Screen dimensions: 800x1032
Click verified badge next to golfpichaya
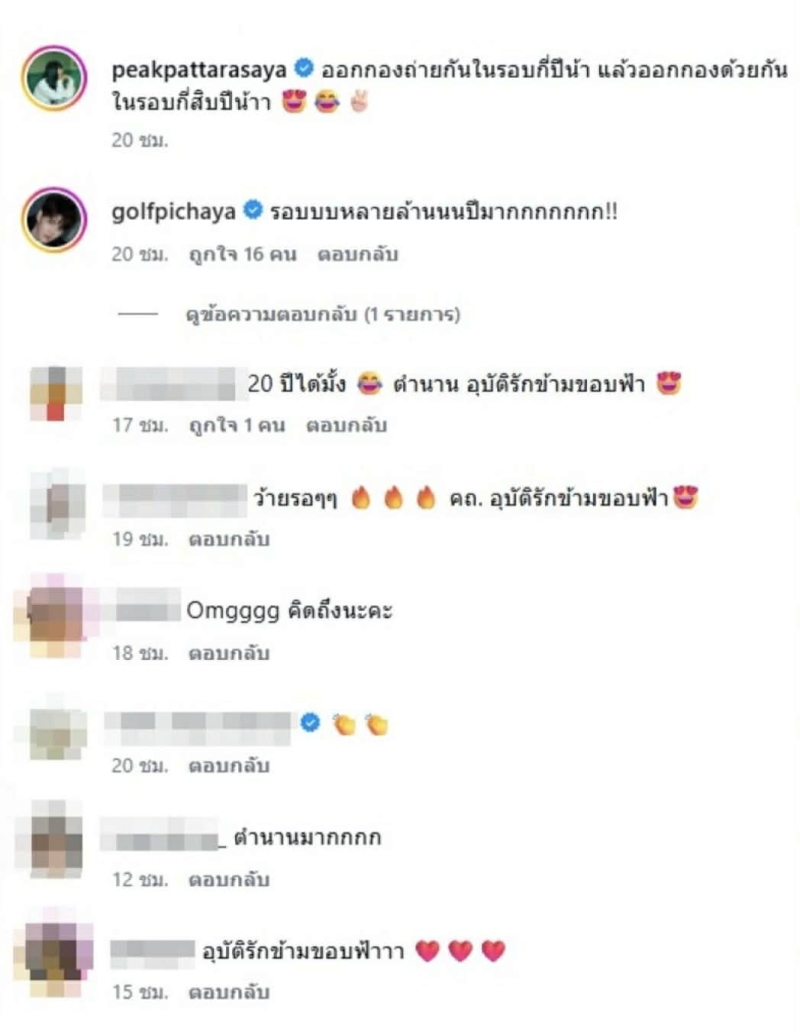pyautogui.click(x=253, y=210)
